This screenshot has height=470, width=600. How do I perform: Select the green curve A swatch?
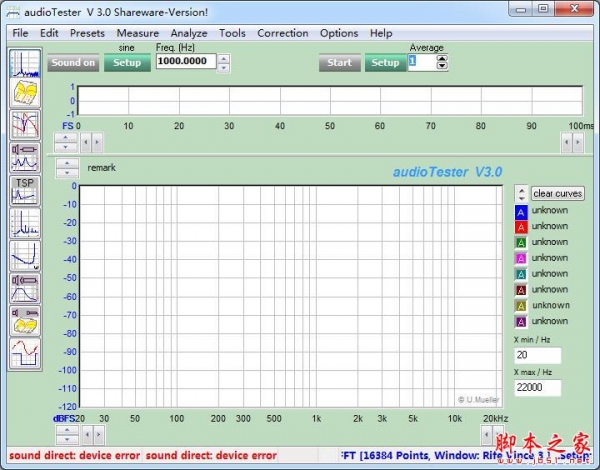521,243
